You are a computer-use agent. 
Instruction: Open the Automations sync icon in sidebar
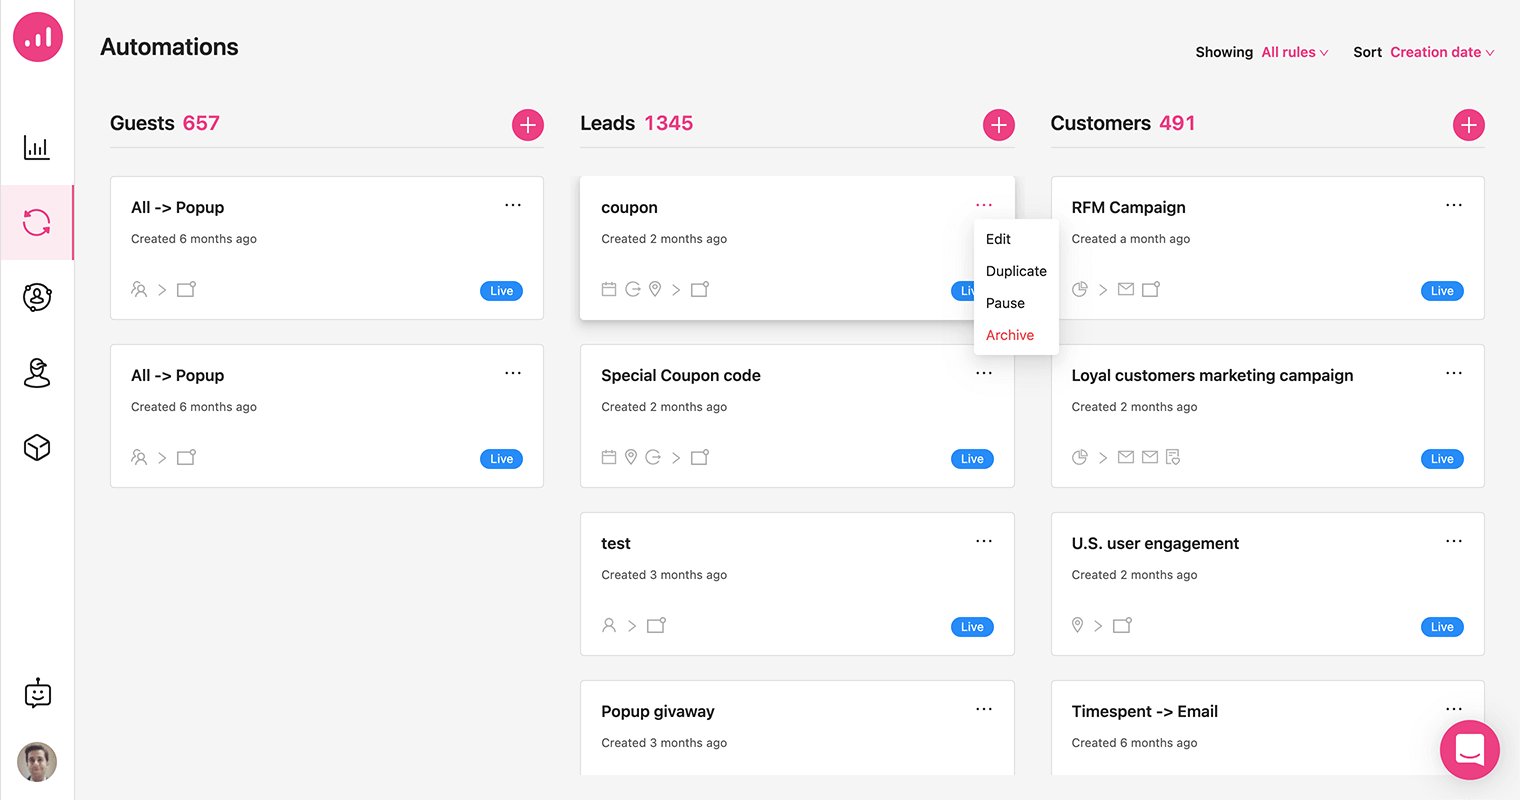(x=37, y=222)
